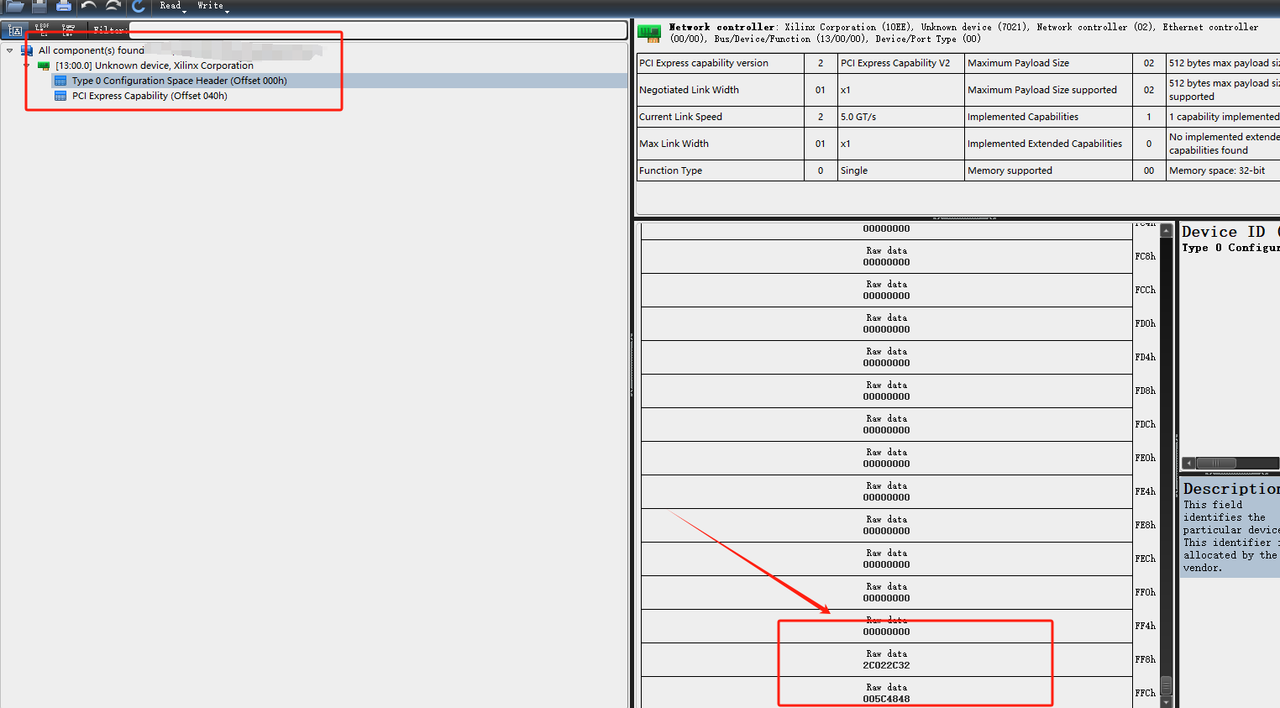Image resolution: width=1280 pixels, height=708 pixels.
Task: Select PCI Express Capability (Offset 040h)
Action: click(149, 96)
